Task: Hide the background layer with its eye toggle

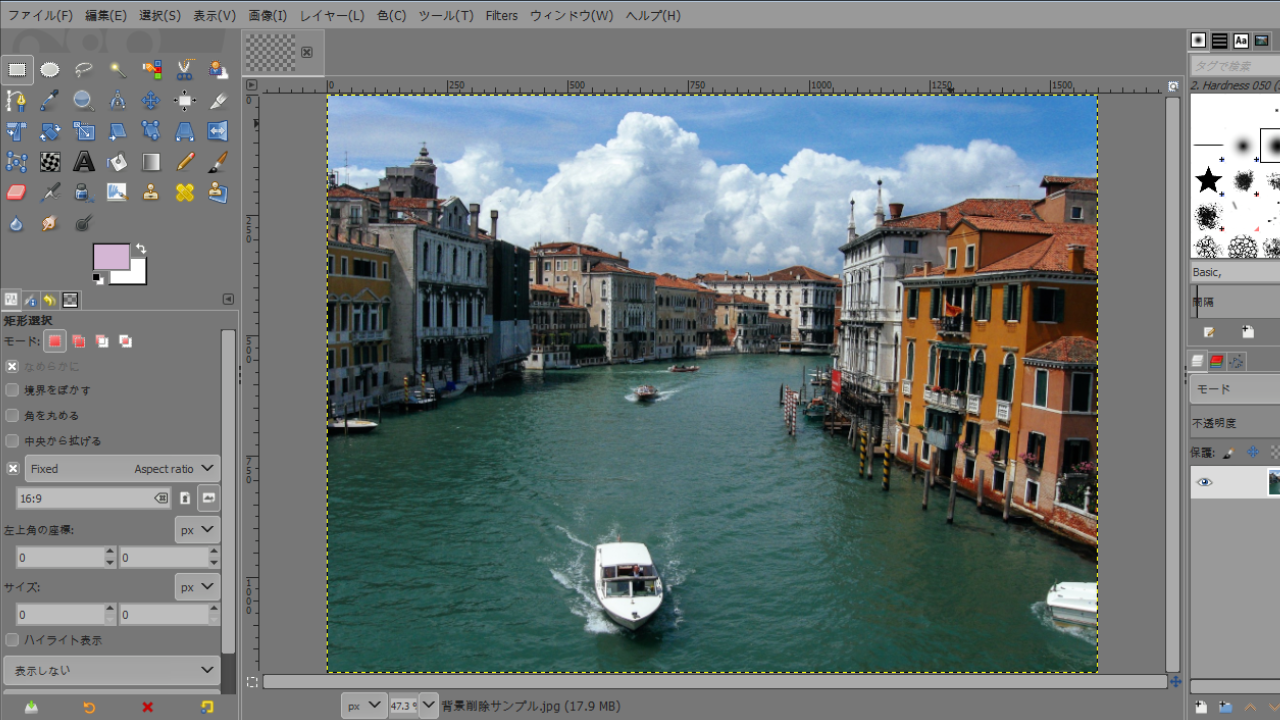Action: (1204, 482)
